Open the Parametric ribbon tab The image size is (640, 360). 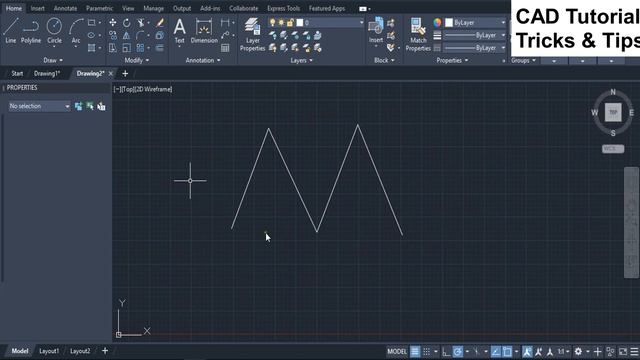click(100, 8)
